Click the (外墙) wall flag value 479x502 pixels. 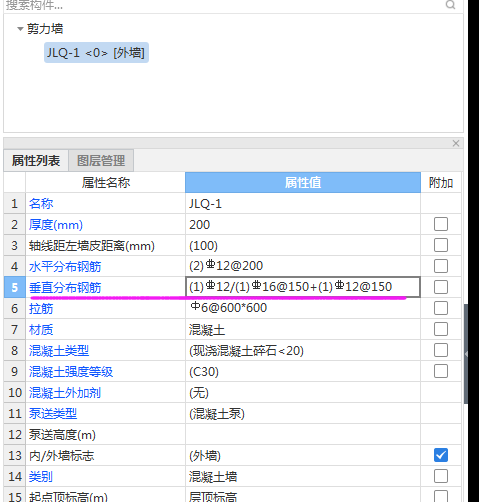303,456
